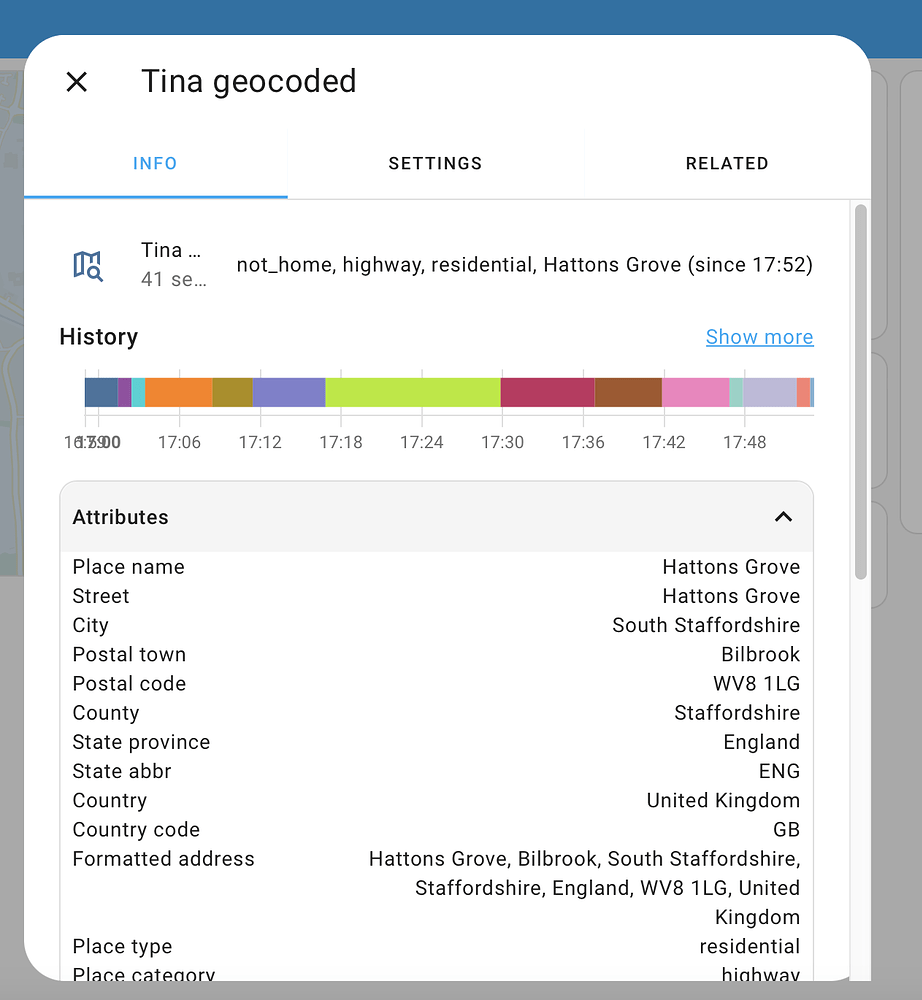922x1000 pixels.
Task: Select the Info tab
Action: click(155, 163)
